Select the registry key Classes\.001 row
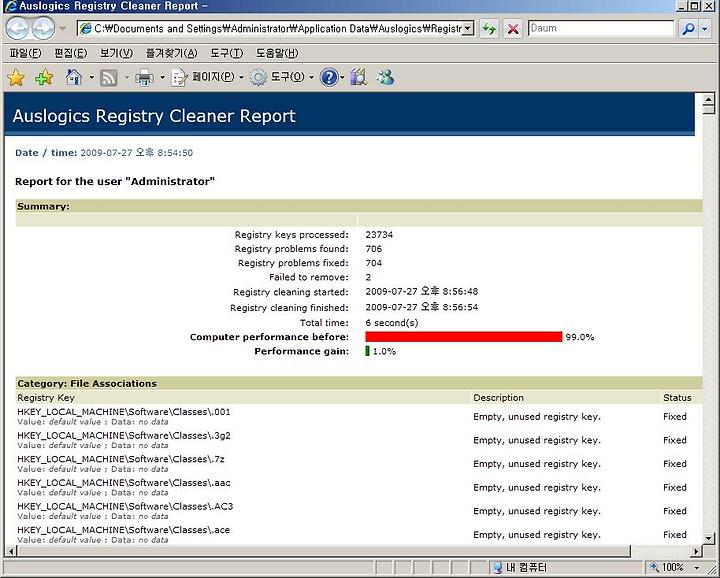Screen dimensions: 720x578 (359, 416)
